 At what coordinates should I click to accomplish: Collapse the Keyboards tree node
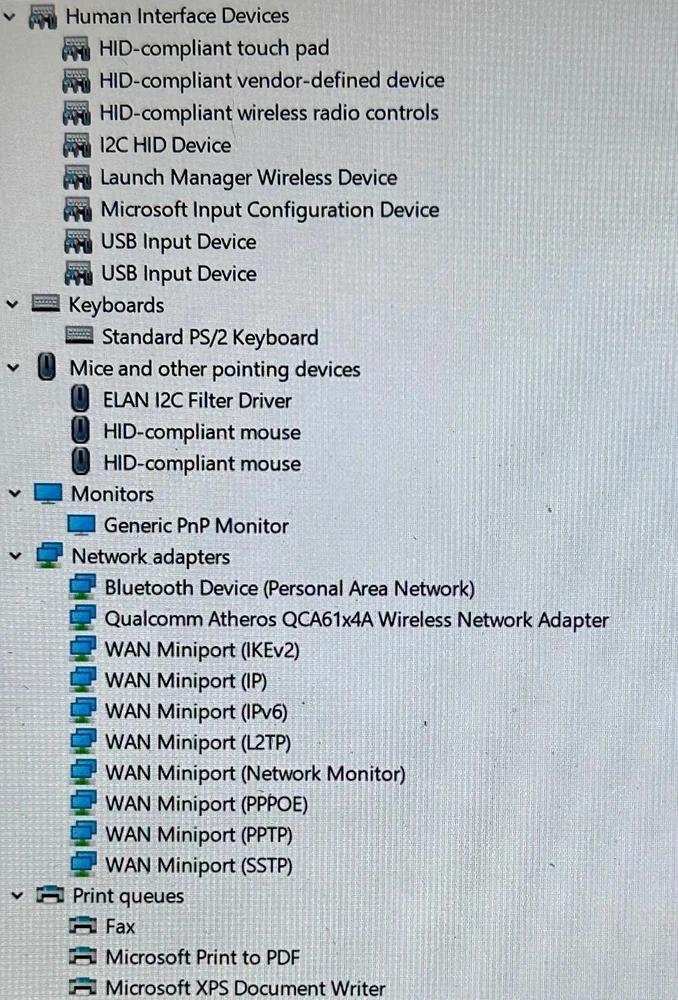(12, 305)
